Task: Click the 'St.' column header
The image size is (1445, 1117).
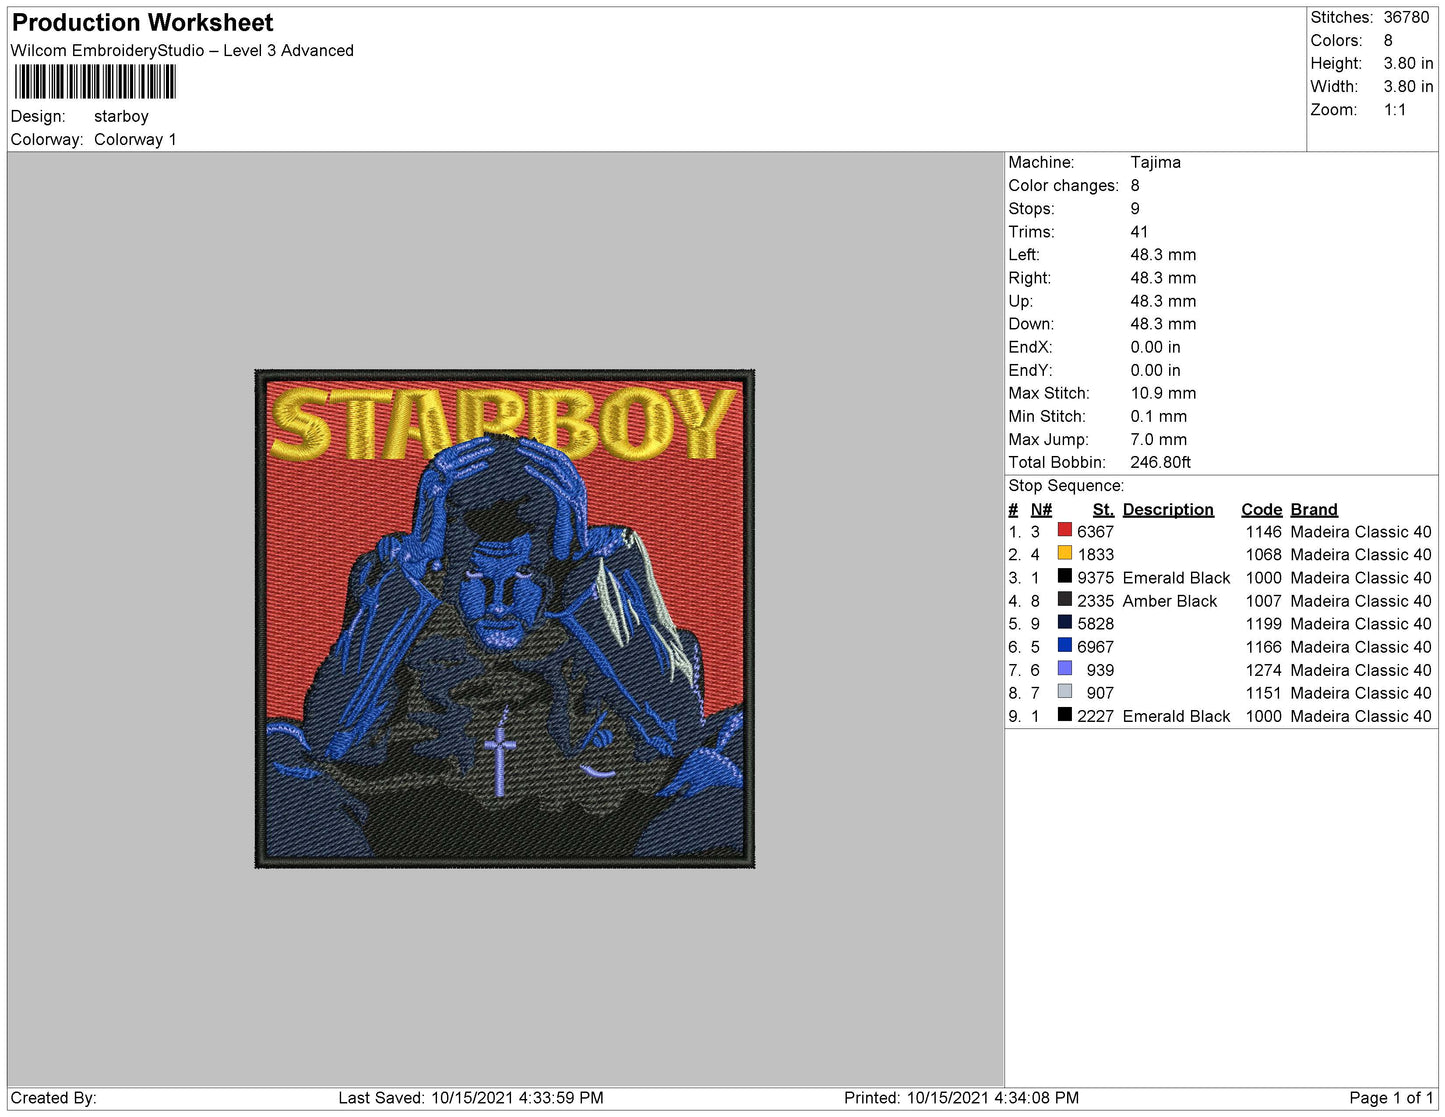Action: (1103, 509)
